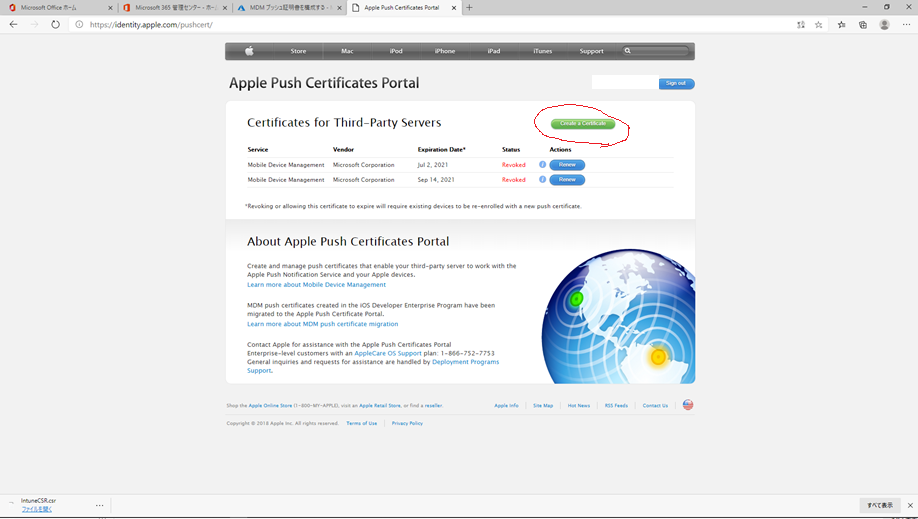Viewport: 918px width, 519px height.
Task: Add this page to favorites
Action: 818,25
